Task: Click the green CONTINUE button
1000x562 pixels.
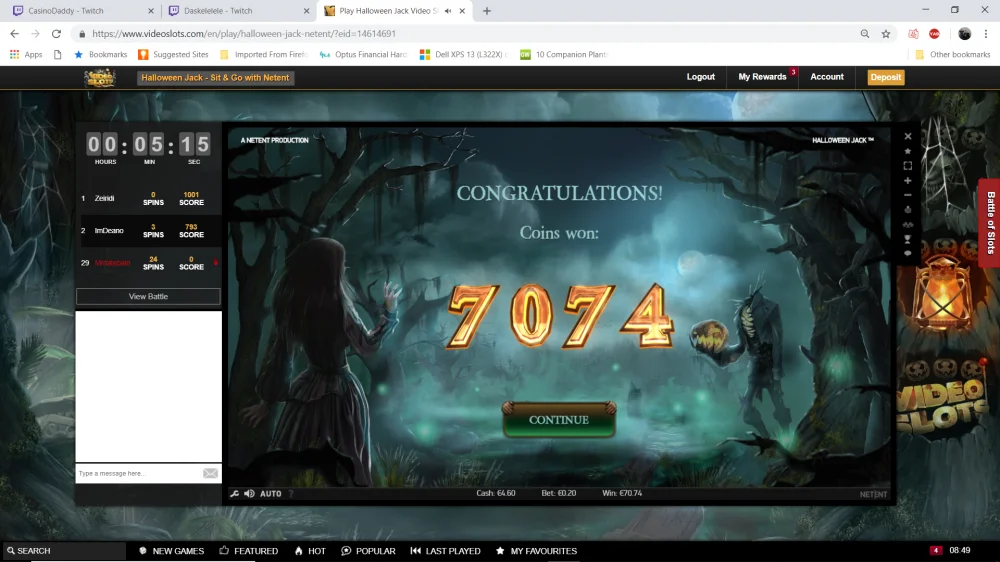Action: pos(559,419)
